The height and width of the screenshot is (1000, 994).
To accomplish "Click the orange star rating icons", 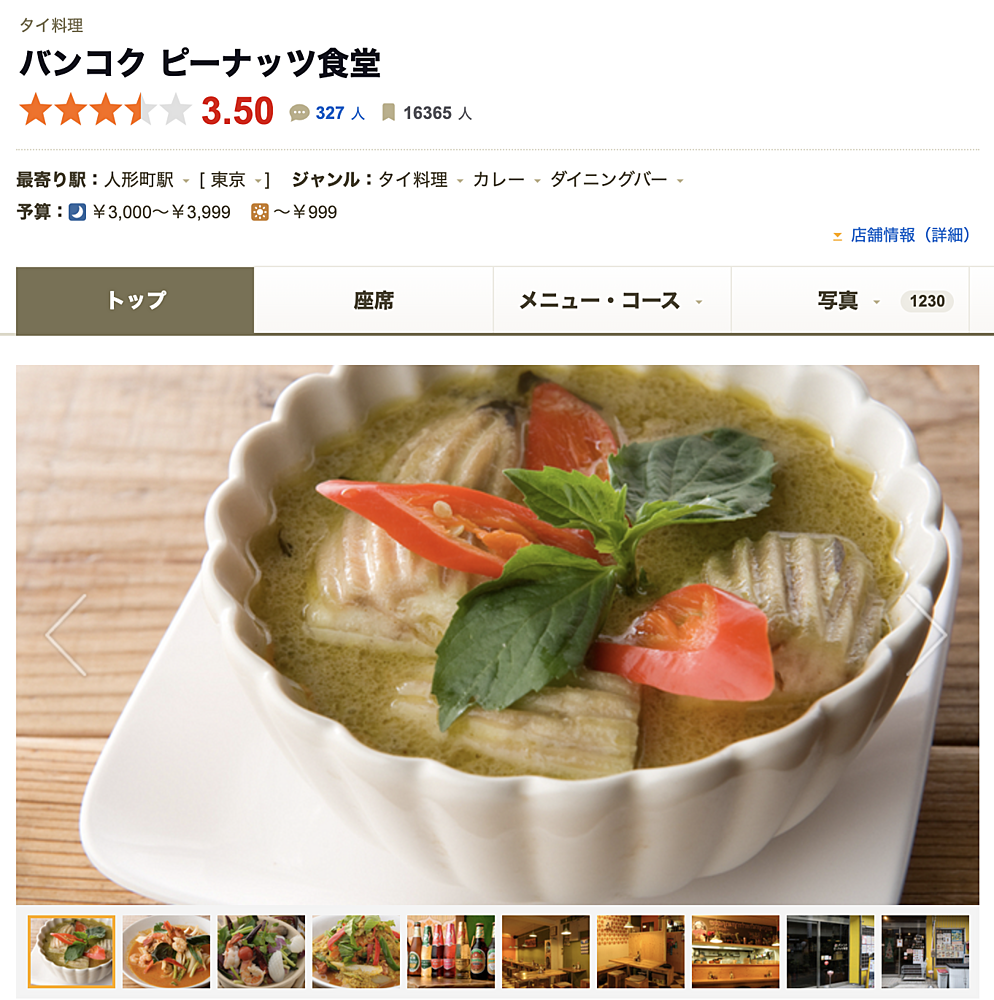I will [105, 110].
